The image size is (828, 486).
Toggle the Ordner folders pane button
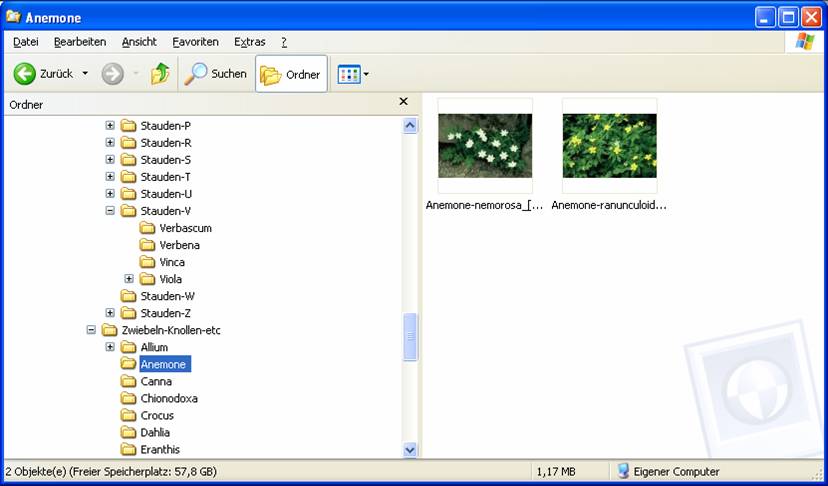coord(291,74)
